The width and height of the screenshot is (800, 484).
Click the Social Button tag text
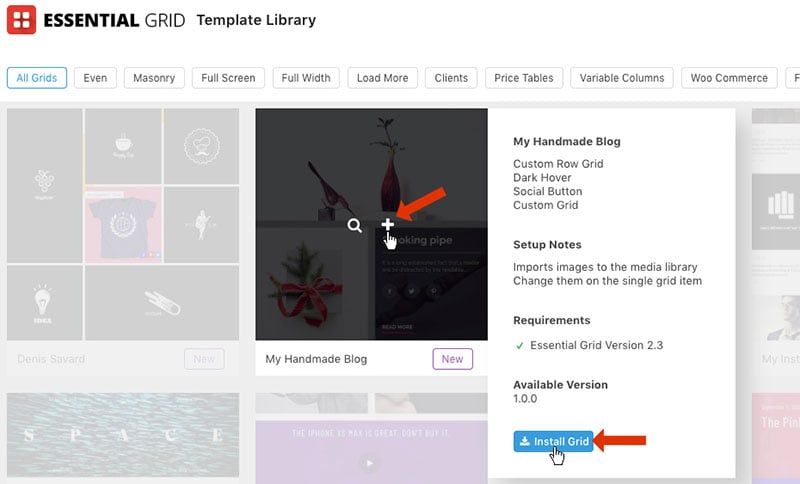pyautogui.click(x=547, y=191)
